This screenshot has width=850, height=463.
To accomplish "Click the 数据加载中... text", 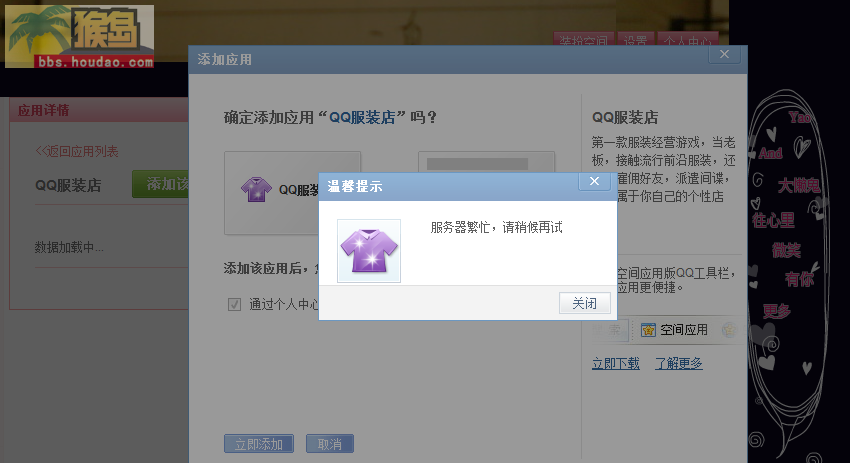I will [69, 247].
